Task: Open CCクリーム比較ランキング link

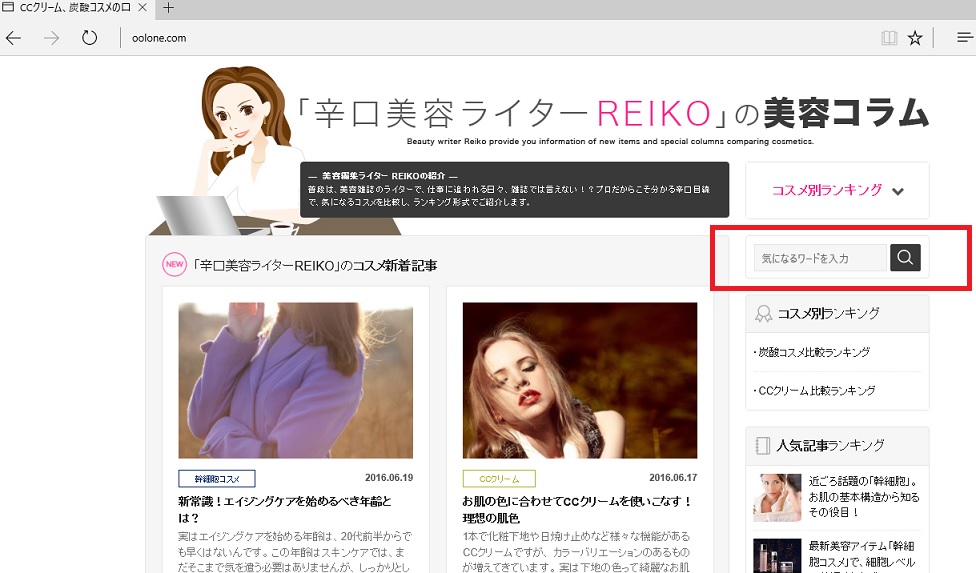Action: coord(815,391)
